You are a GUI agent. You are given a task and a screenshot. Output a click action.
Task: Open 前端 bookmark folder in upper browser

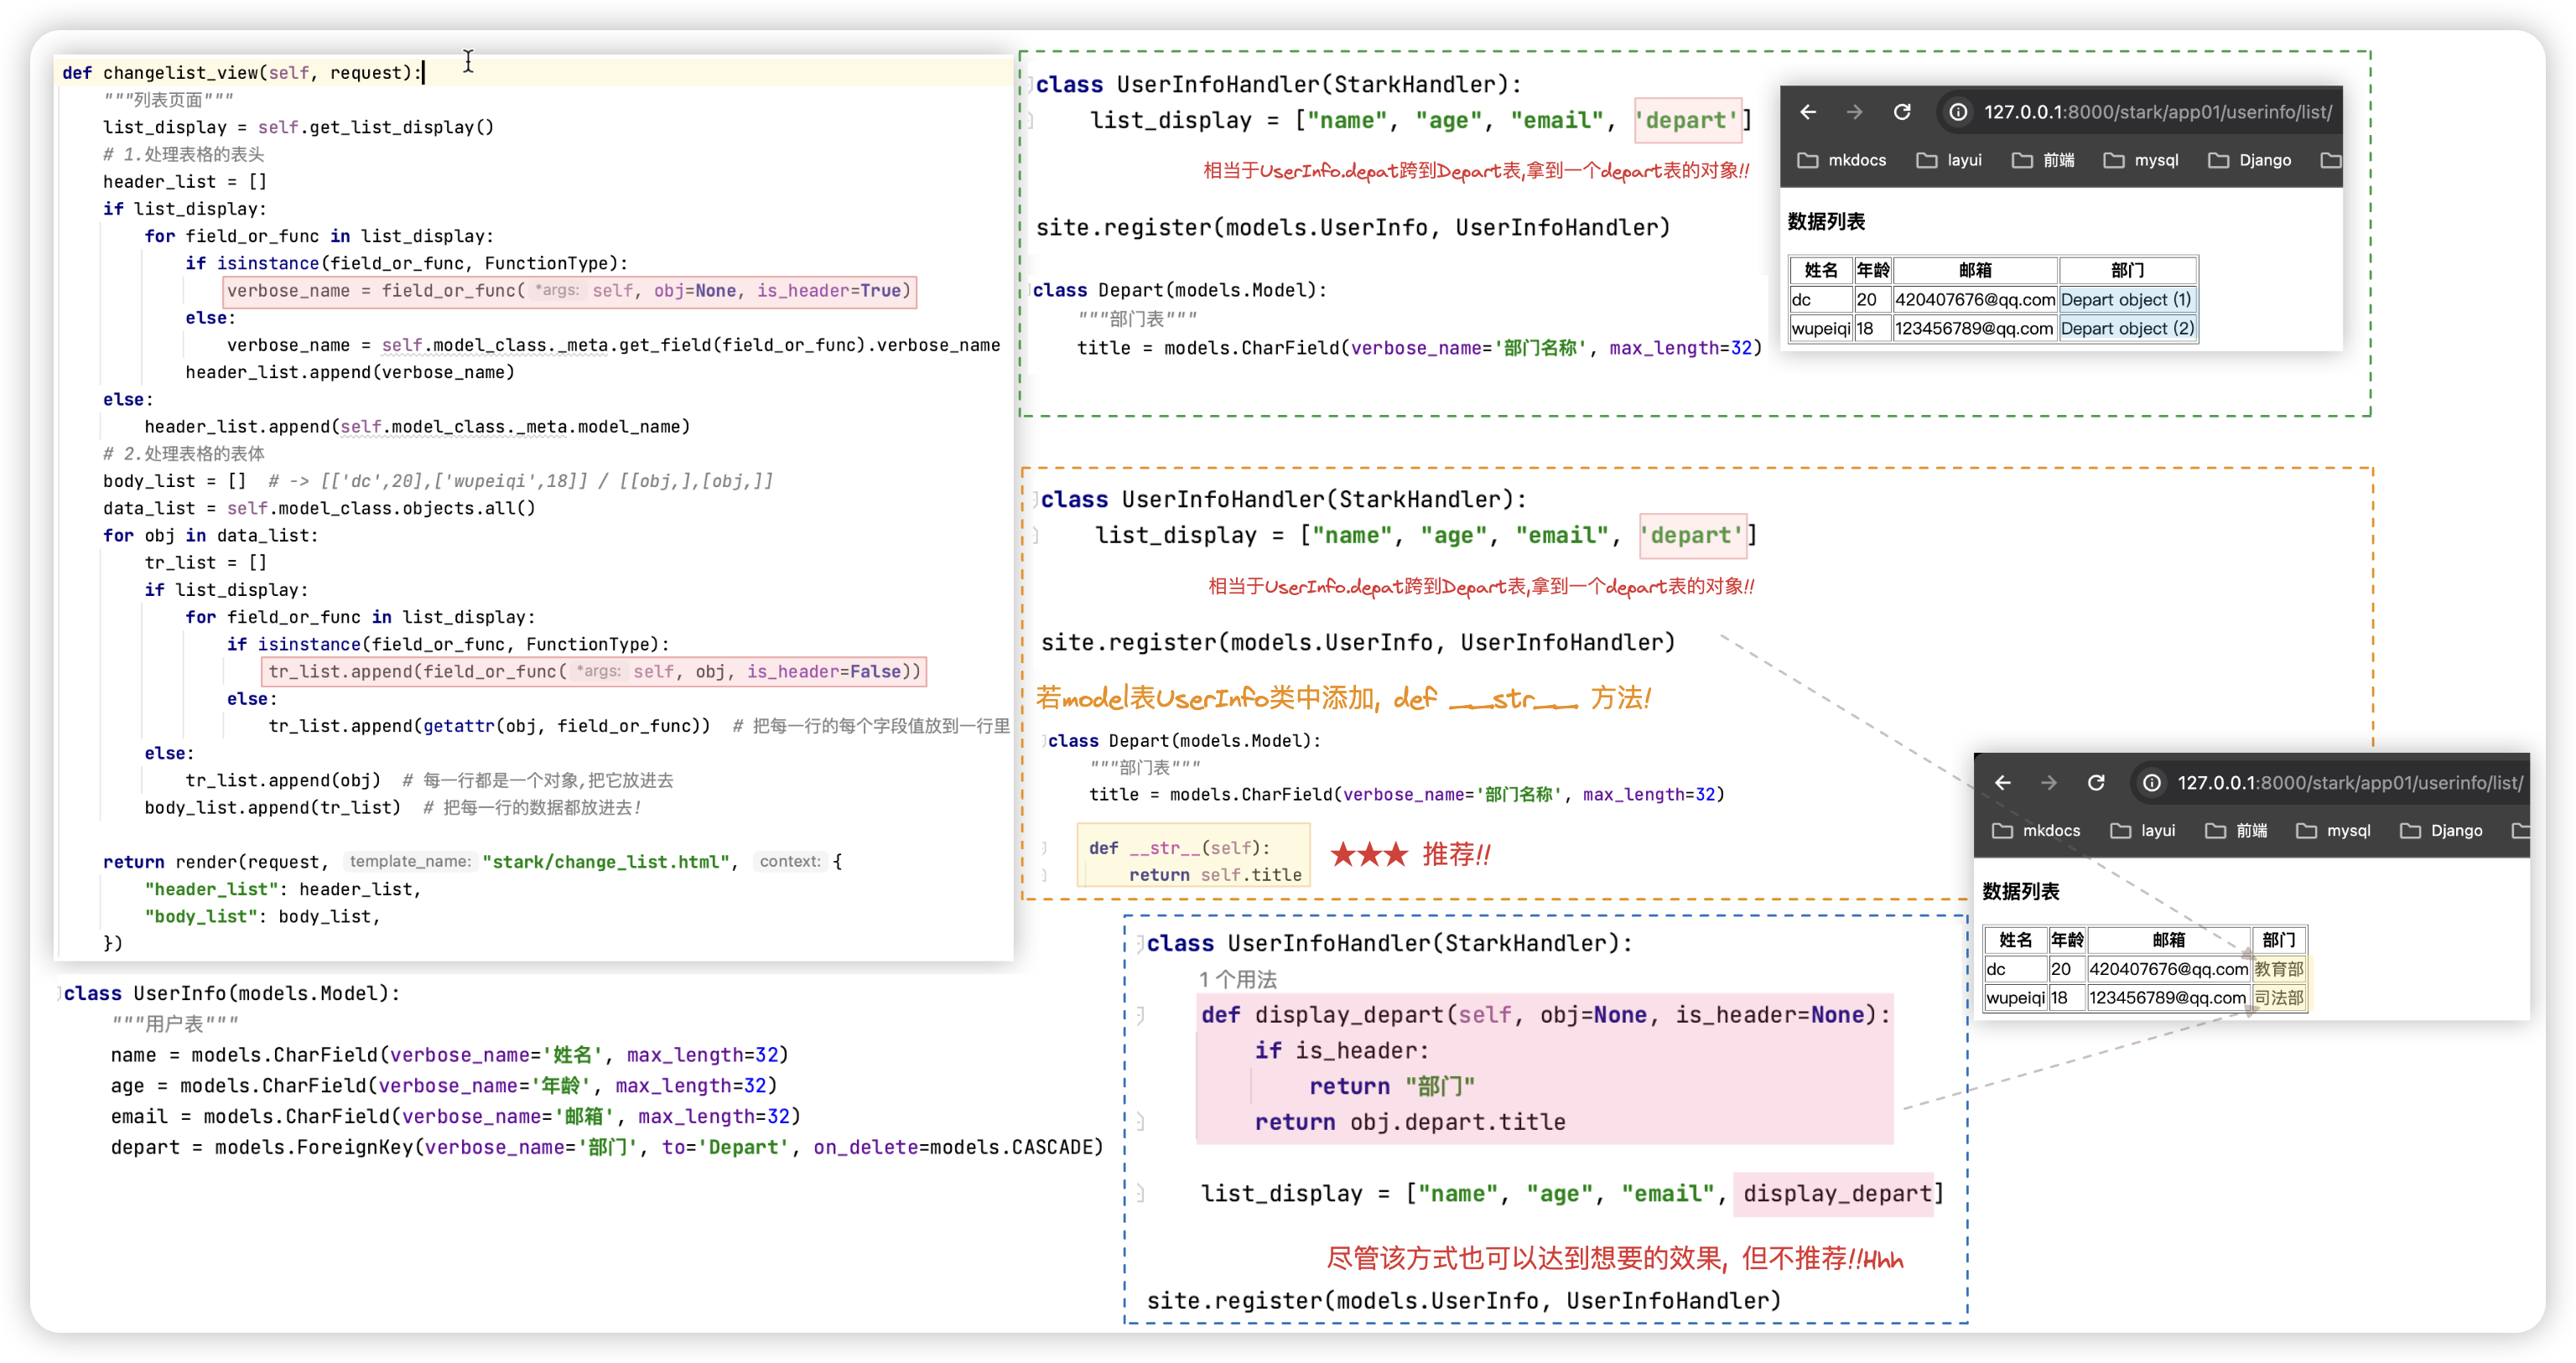2043,160
